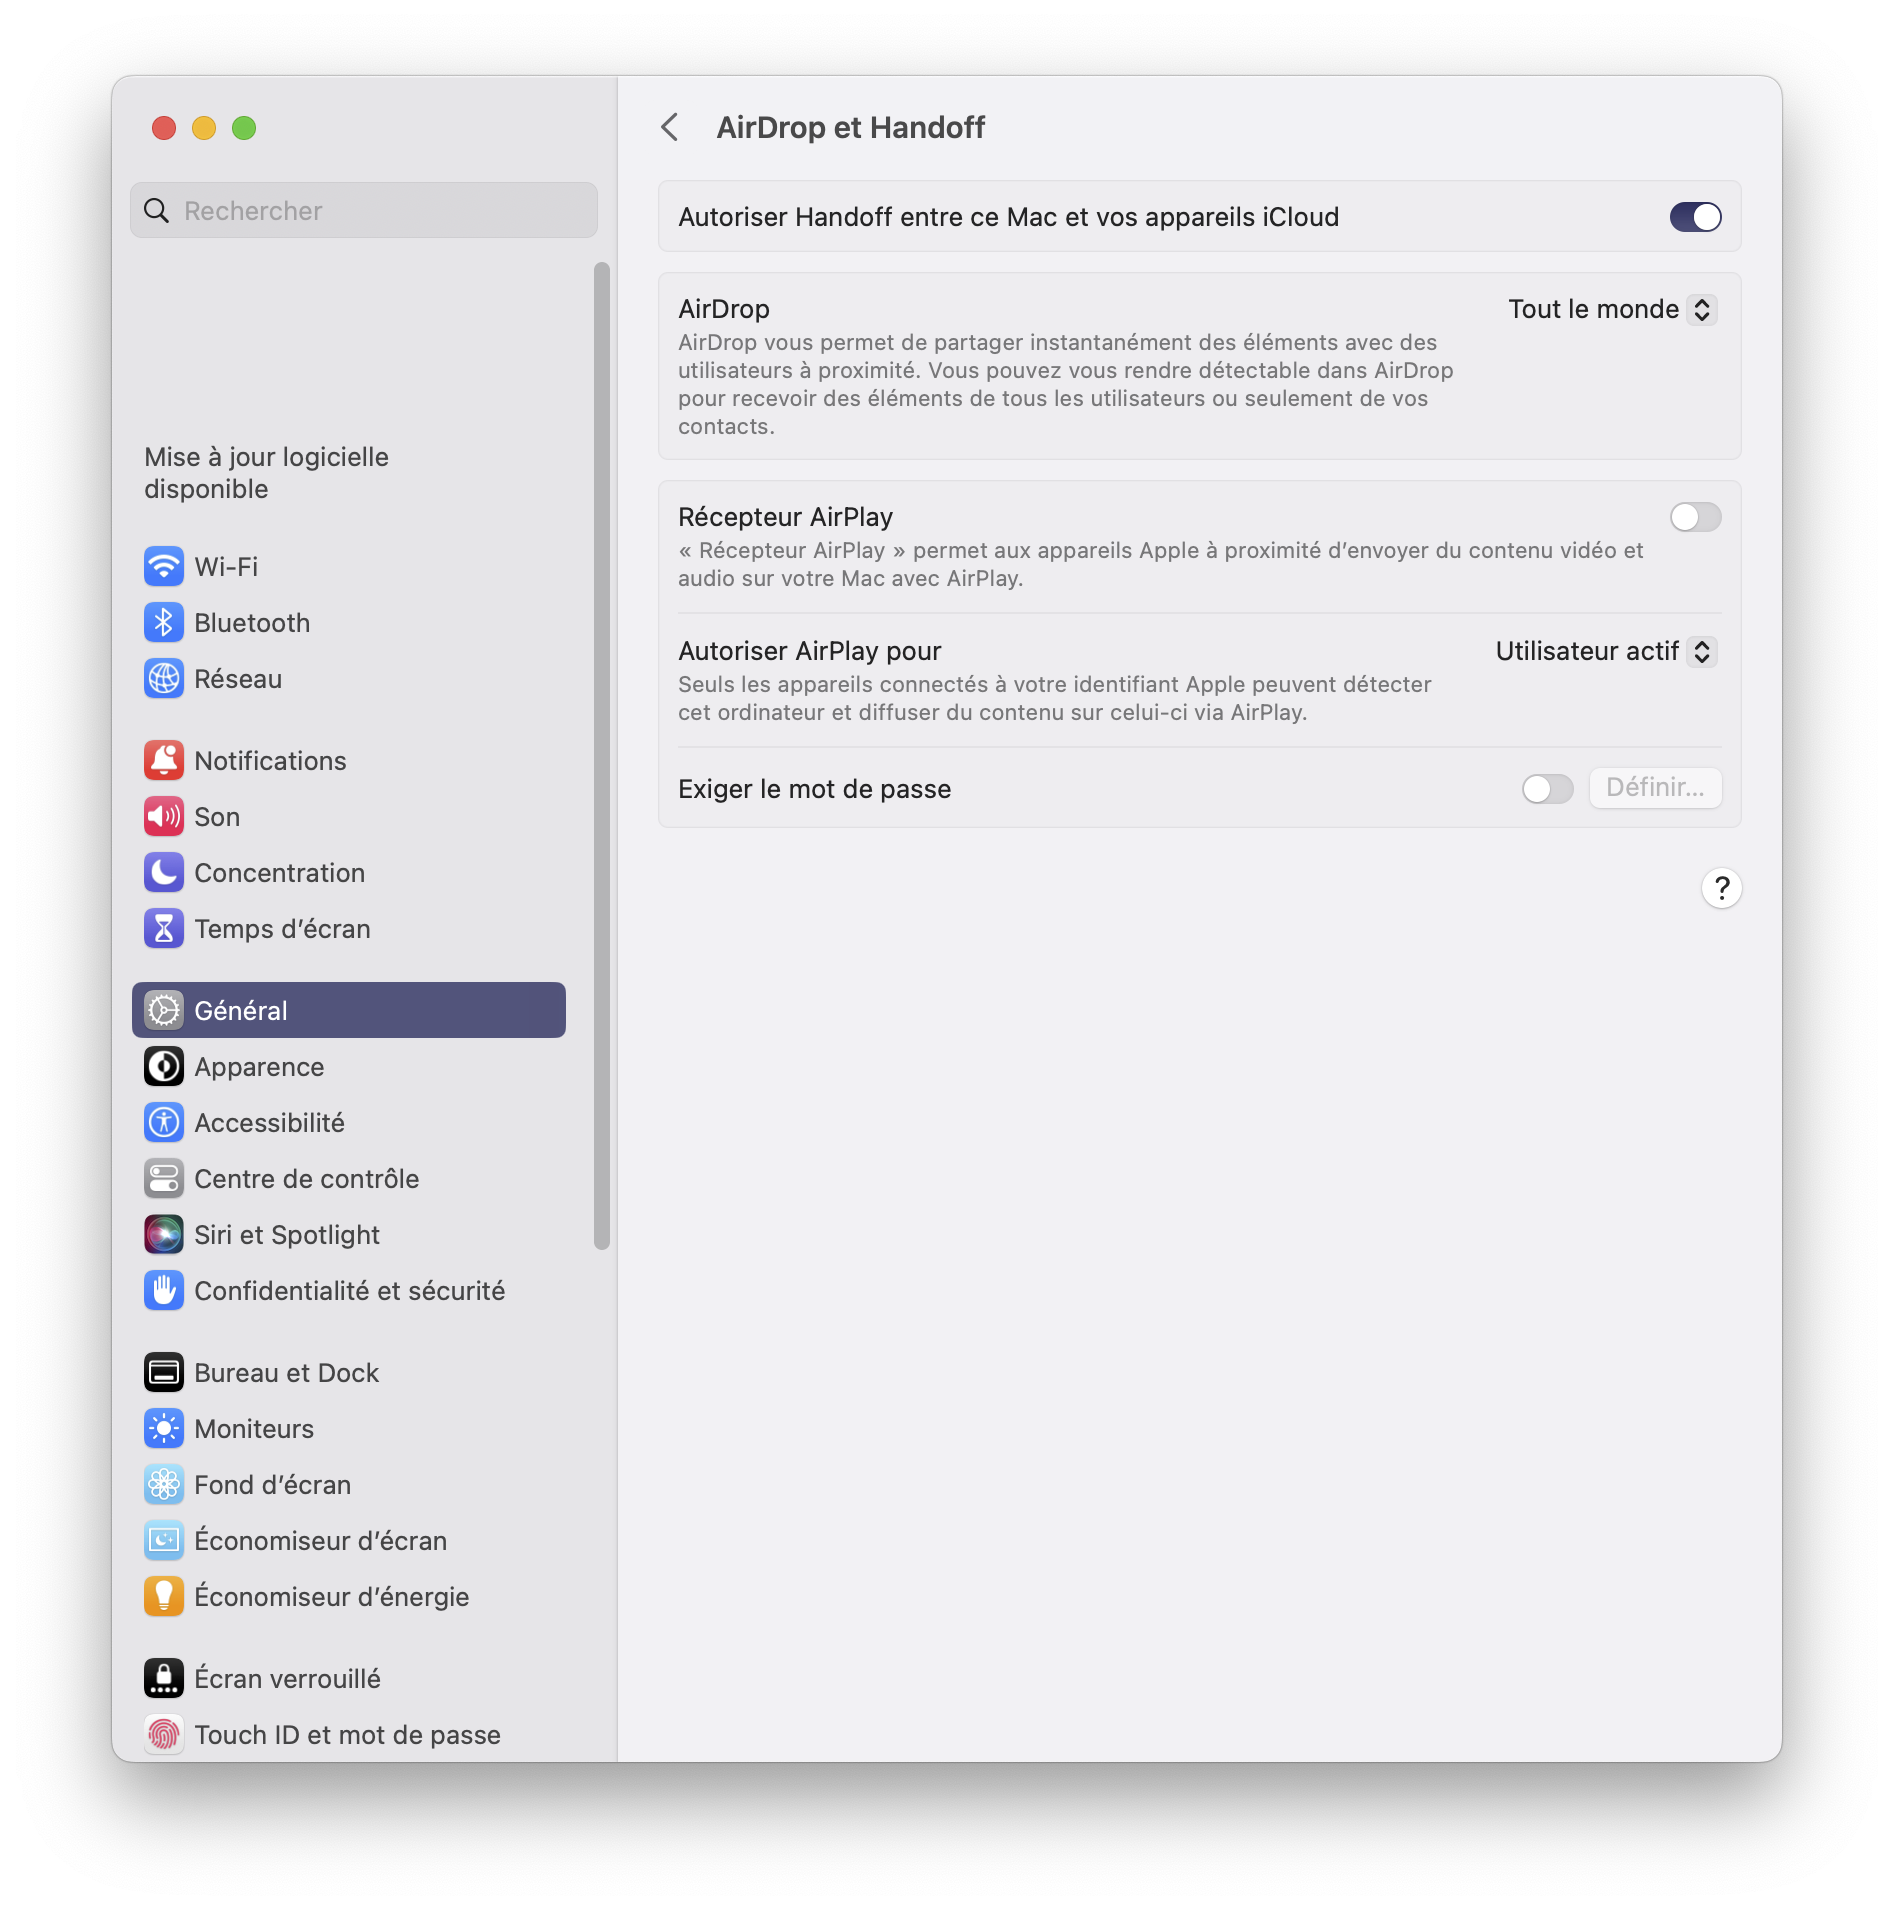This screenshot has height=1910, width=1894.
Task: Go back with the chevron arrow
Action: coord(670,127)
